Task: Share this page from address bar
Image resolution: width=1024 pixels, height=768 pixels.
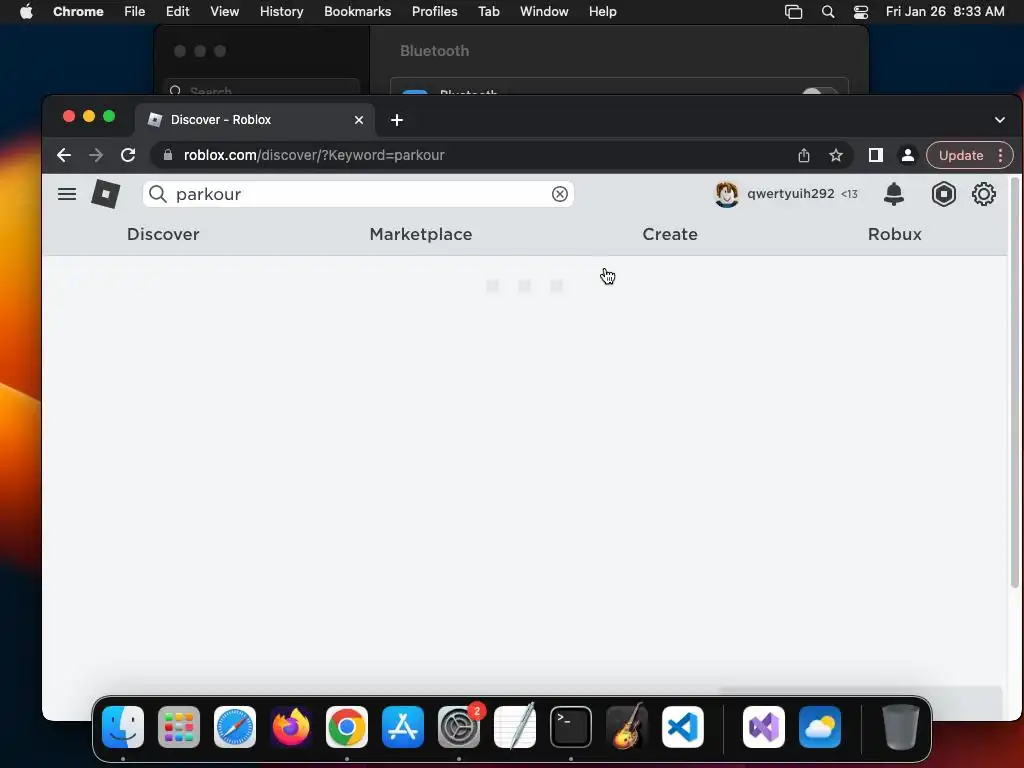Action: tap(804, 155)
